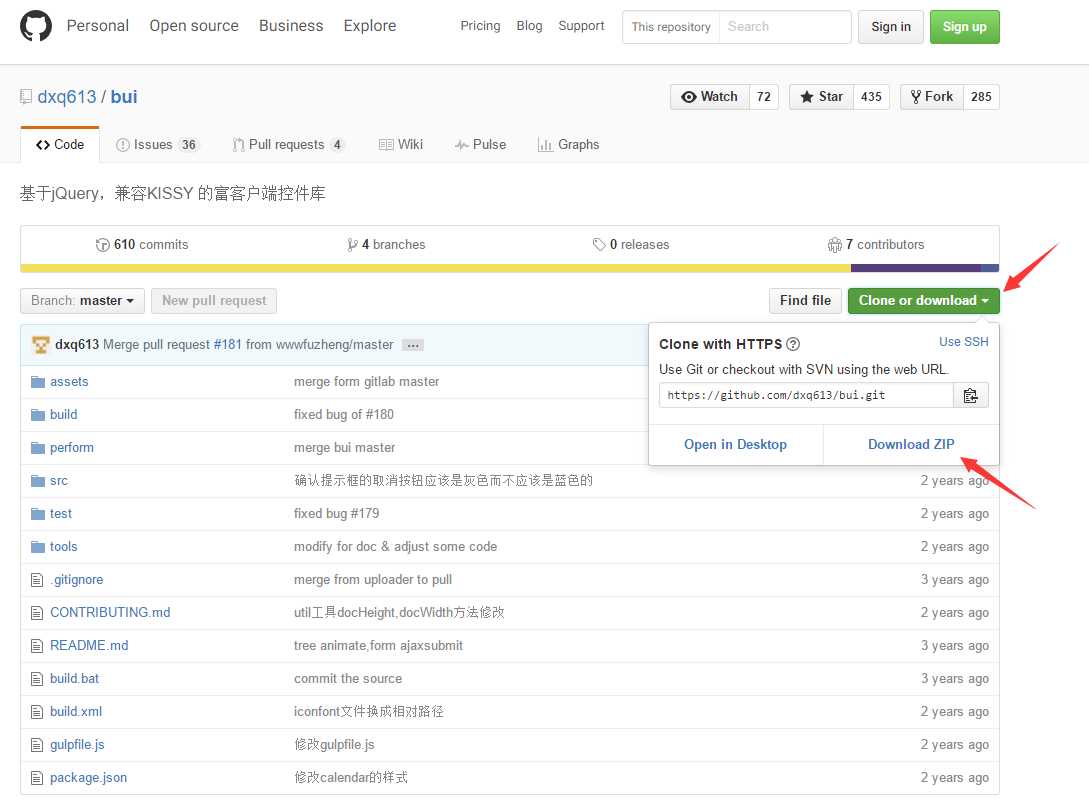1089x804 pixels.
Task: Click the src folder icon
Action: point(38,481)
